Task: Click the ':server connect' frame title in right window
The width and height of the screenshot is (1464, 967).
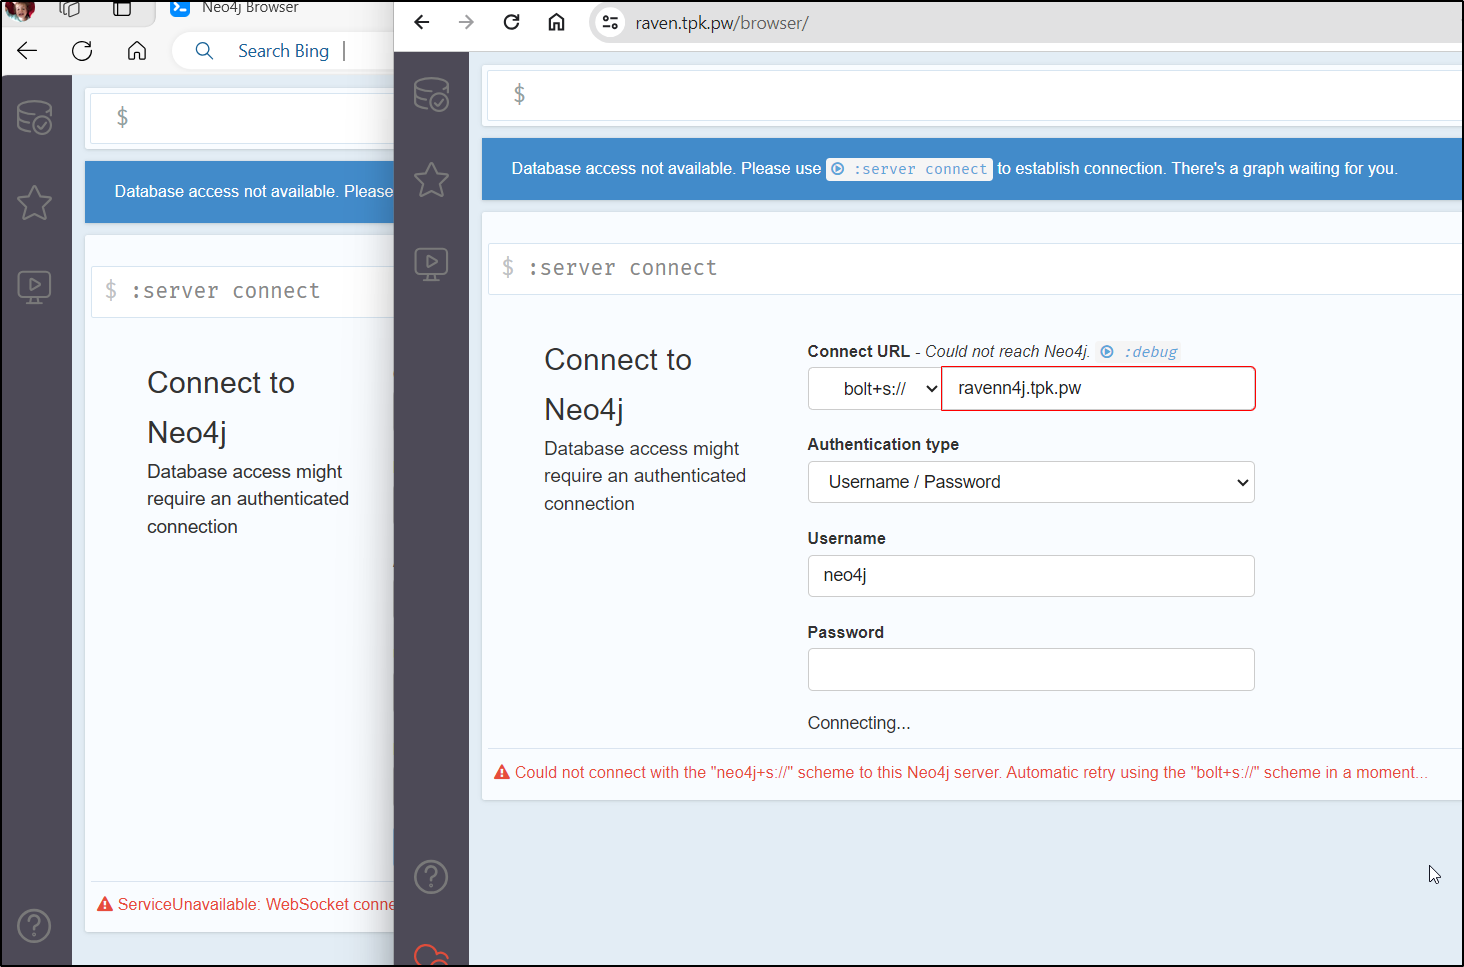Action: point(623,268)
